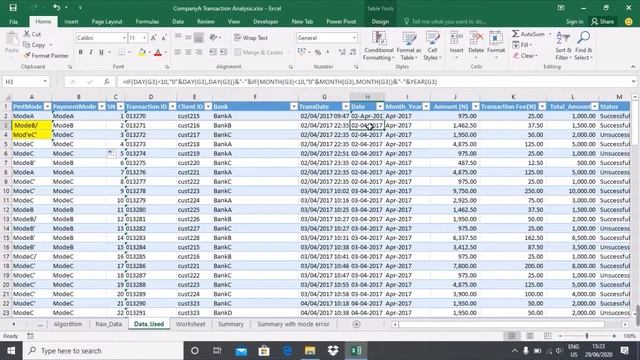Open the Name Box dropdown arrow
The image size is (640, 360).
coord(45,82)
